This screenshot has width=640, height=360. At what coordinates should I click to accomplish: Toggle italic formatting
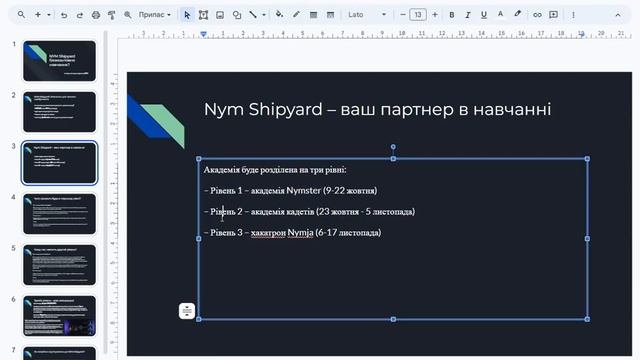pos(468,15)
